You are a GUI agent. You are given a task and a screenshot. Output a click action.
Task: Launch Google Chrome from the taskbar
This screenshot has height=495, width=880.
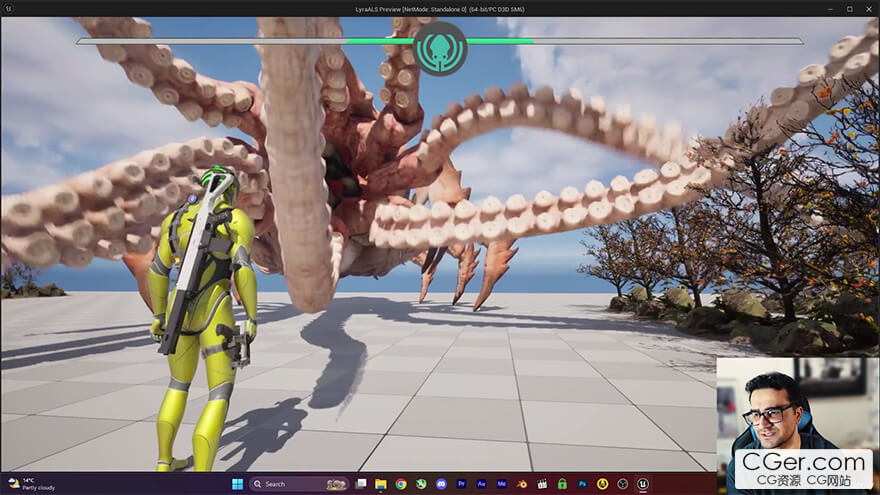401,484
